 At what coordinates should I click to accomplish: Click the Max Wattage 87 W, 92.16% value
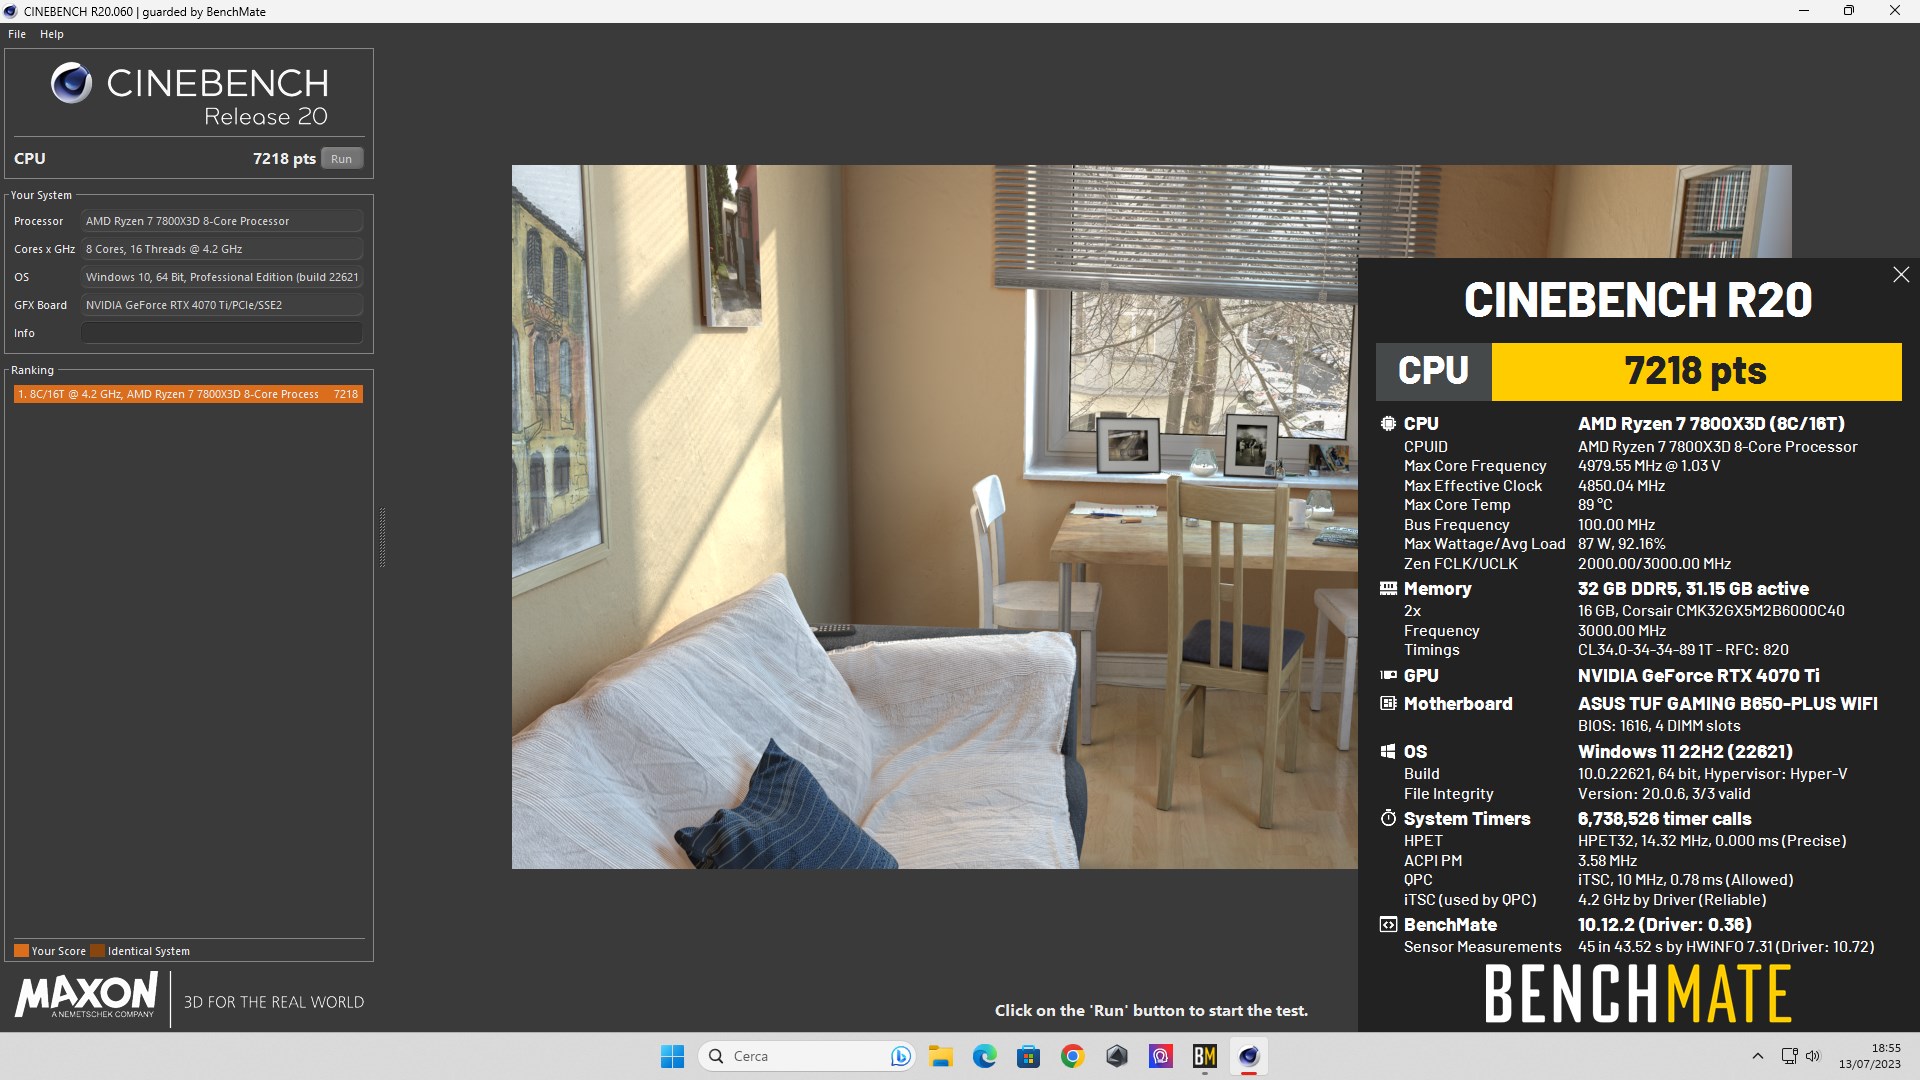(1621, 544)
